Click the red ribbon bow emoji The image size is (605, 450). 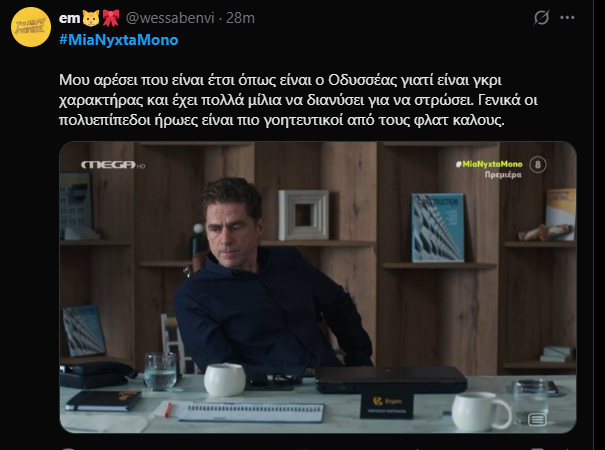click(x=111, y=18)
